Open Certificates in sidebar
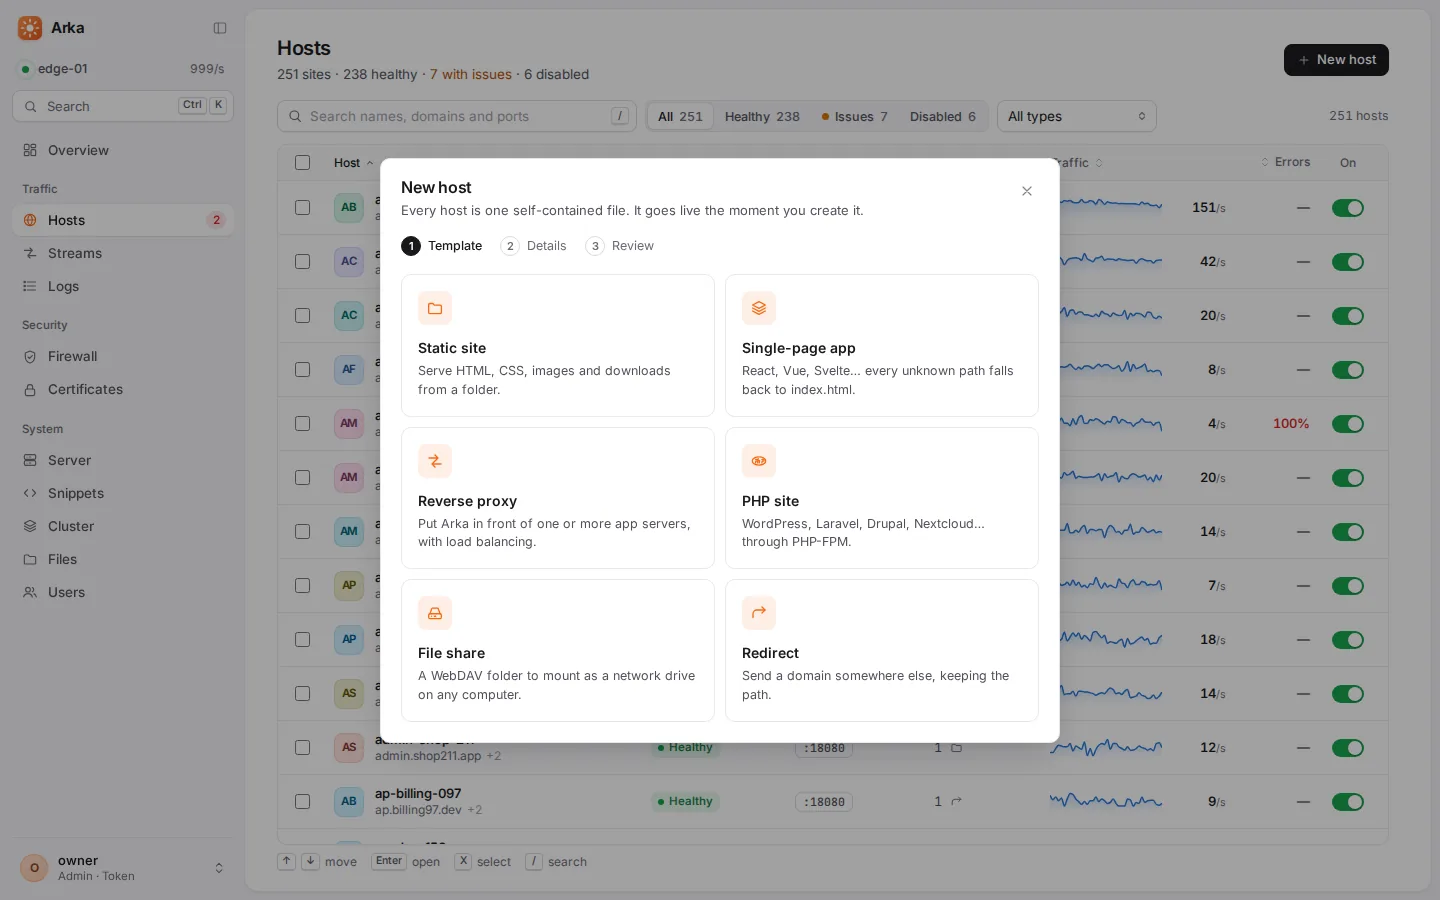 123,389
